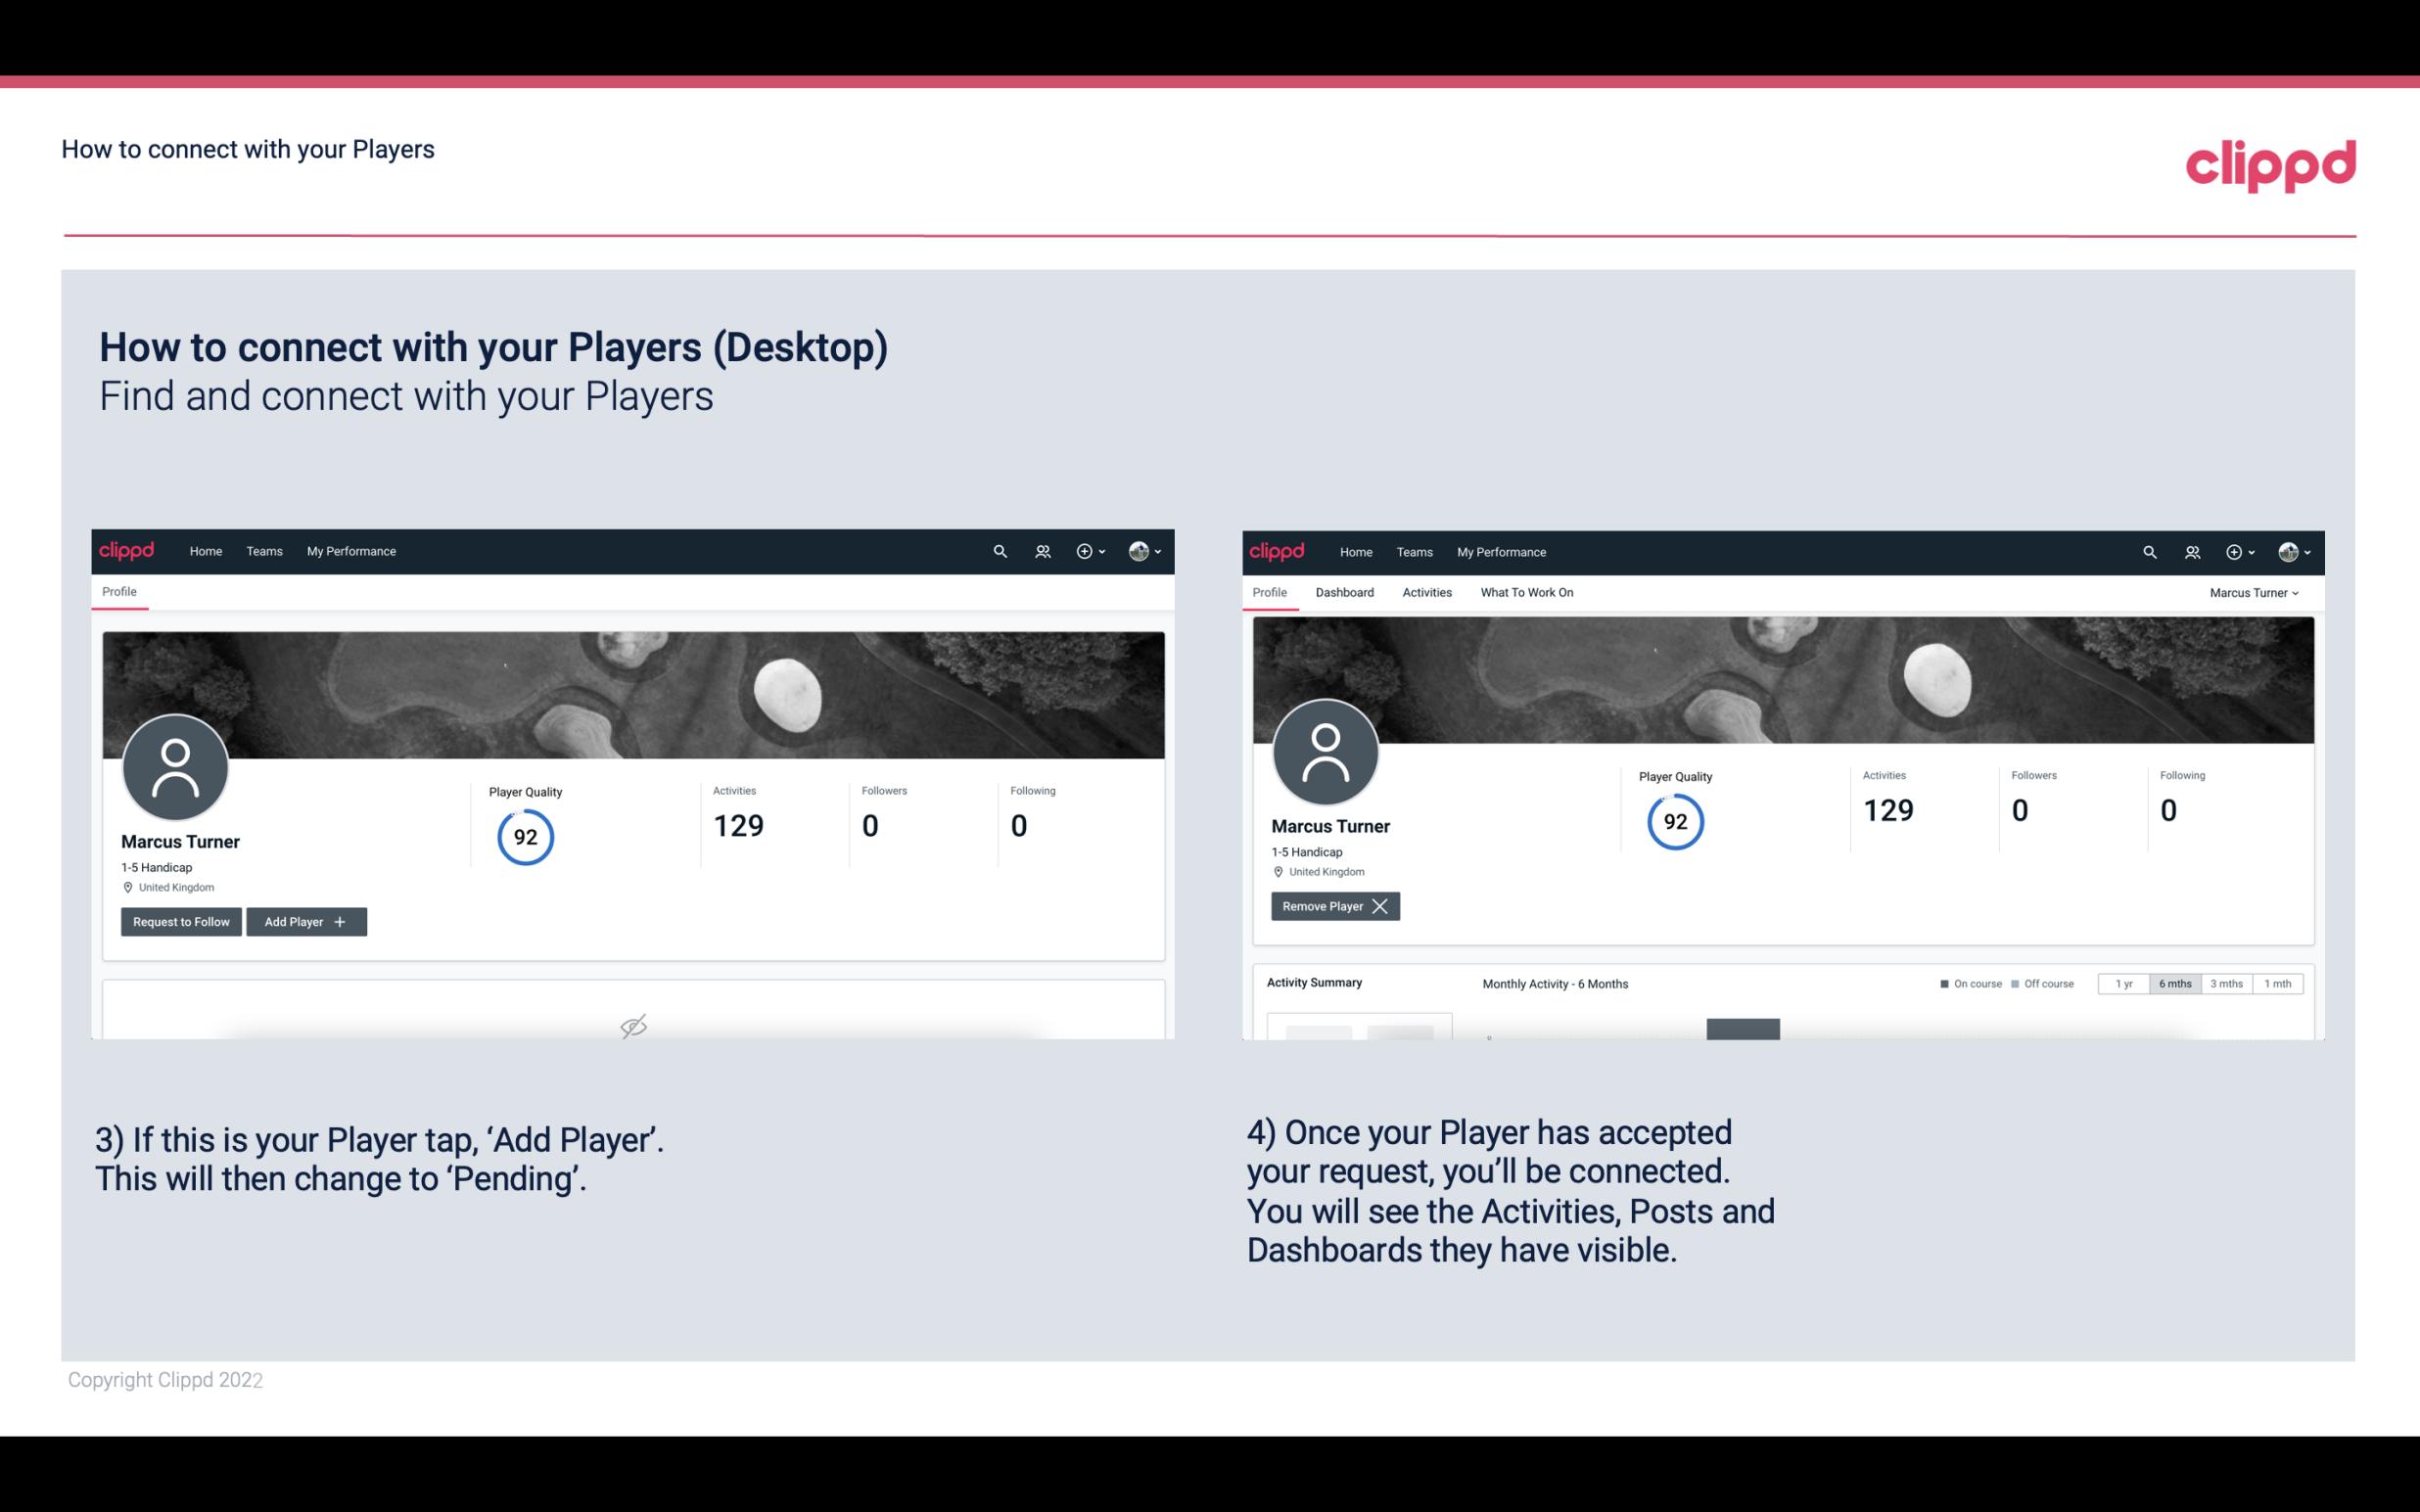
Task: Click the Clippd logo icon top-left
Action: 127,550
